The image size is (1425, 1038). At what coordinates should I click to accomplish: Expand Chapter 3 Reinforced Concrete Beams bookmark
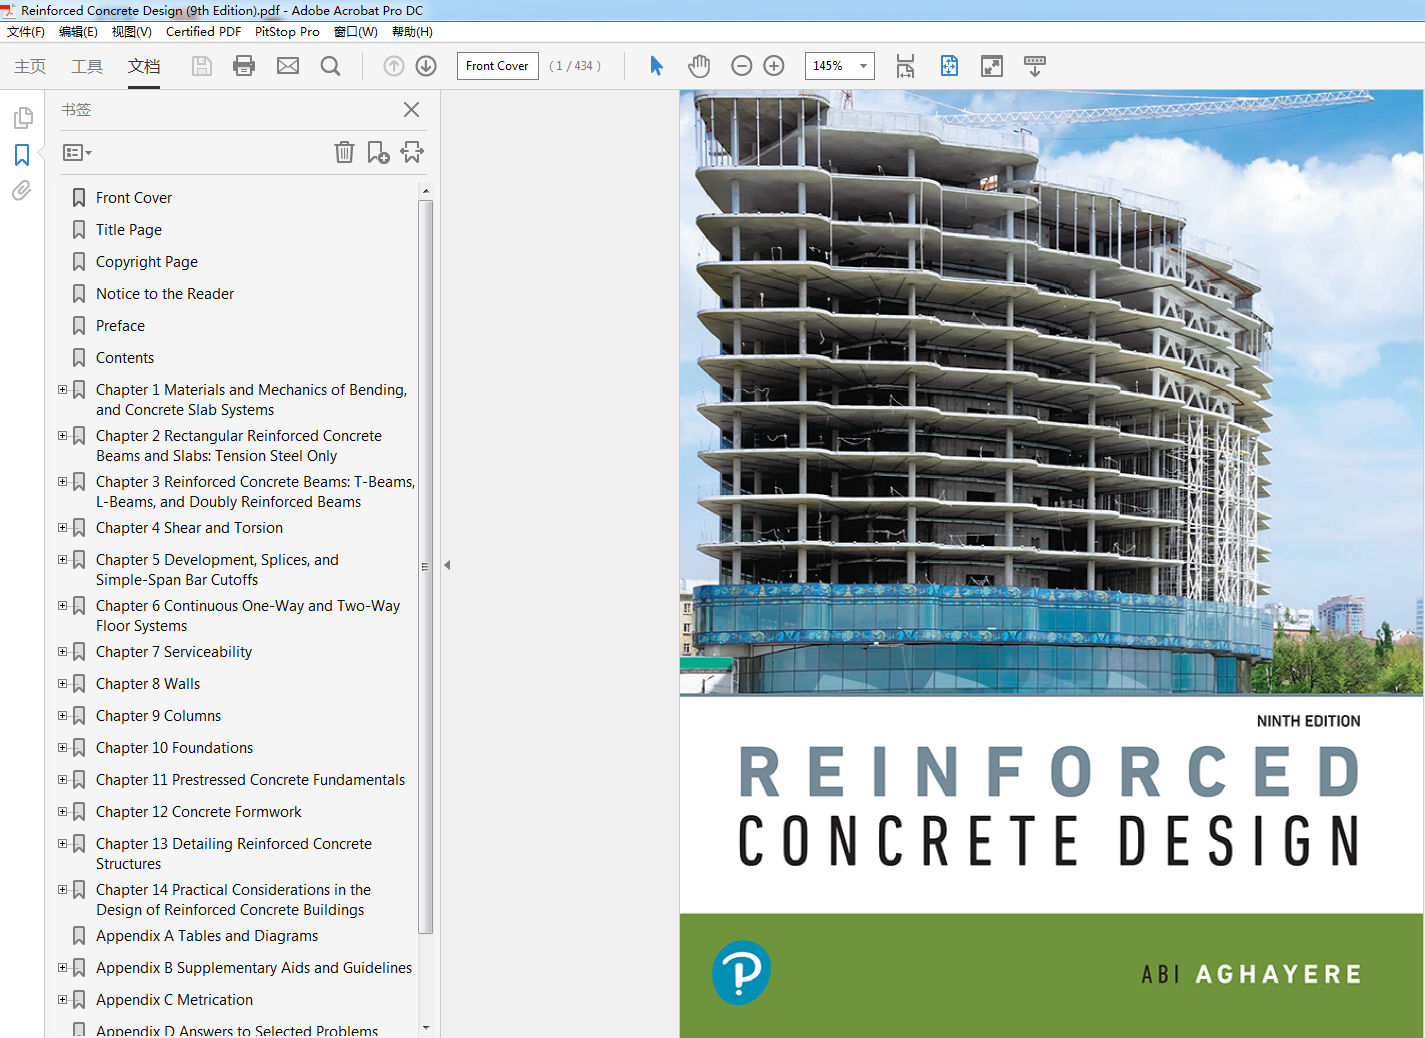coord(63,482)
